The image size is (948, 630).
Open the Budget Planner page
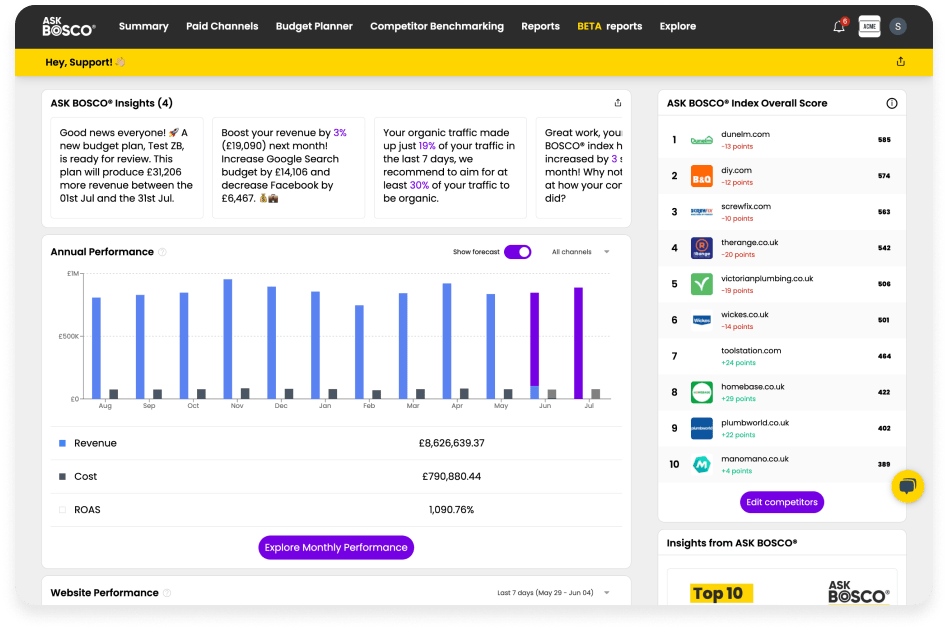pyautogui.click(x=314, y=26)
